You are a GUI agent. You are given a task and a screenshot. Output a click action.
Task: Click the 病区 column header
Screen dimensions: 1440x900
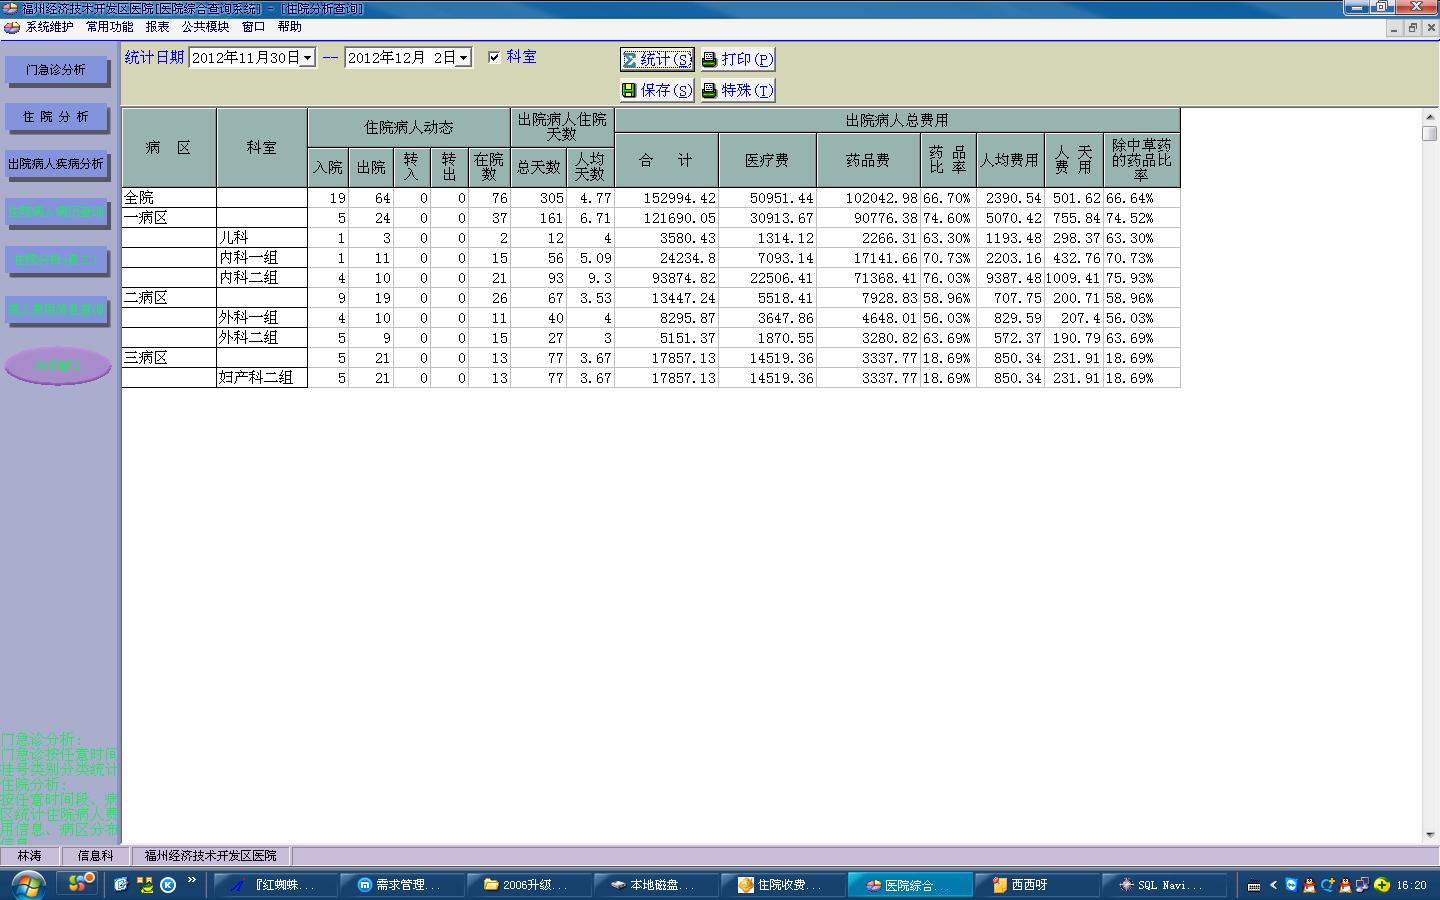(x=168, y=148)
